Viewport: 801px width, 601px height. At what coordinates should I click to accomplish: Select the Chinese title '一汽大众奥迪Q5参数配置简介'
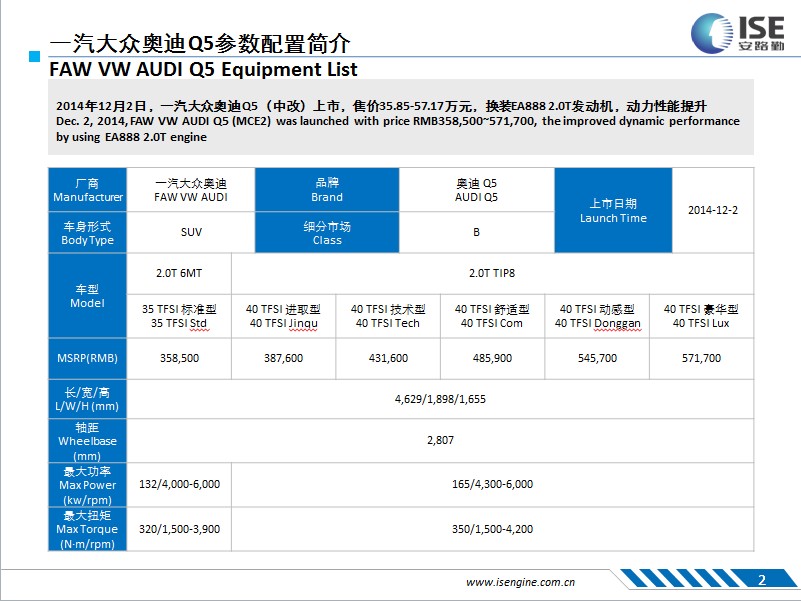[200, 43]
